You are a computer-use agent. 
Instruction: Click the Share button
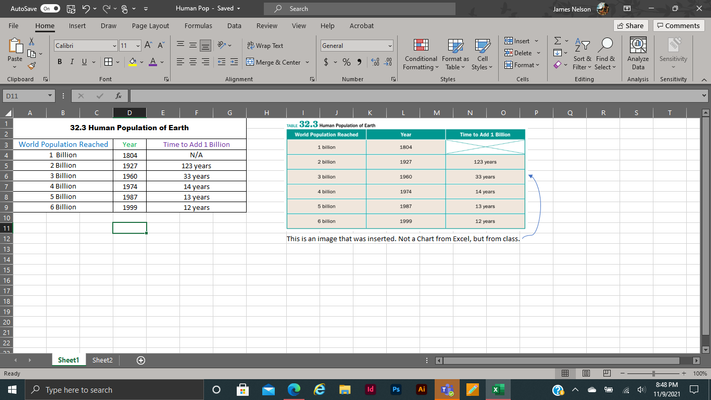[630, 26]
